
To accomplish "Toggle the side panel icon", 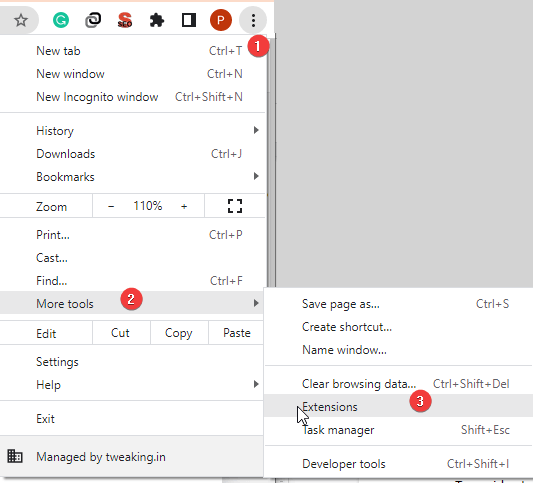I will tap(189, 20).
